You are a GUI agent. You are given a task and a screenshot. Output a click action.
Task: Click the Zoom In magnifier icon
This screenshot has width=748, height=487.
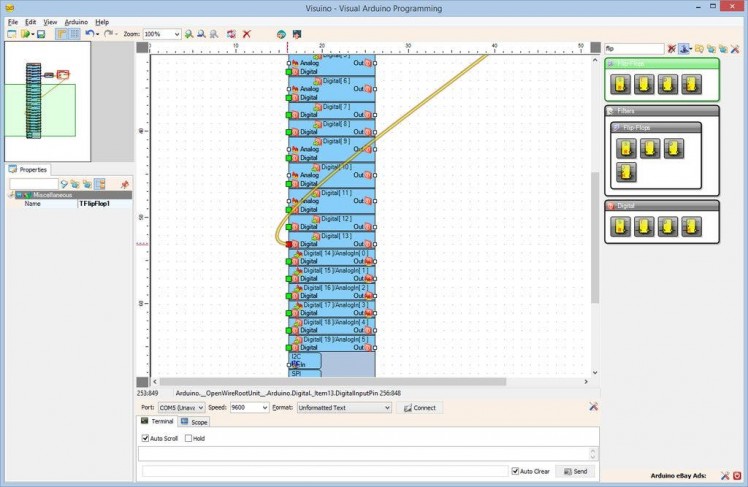189,34
